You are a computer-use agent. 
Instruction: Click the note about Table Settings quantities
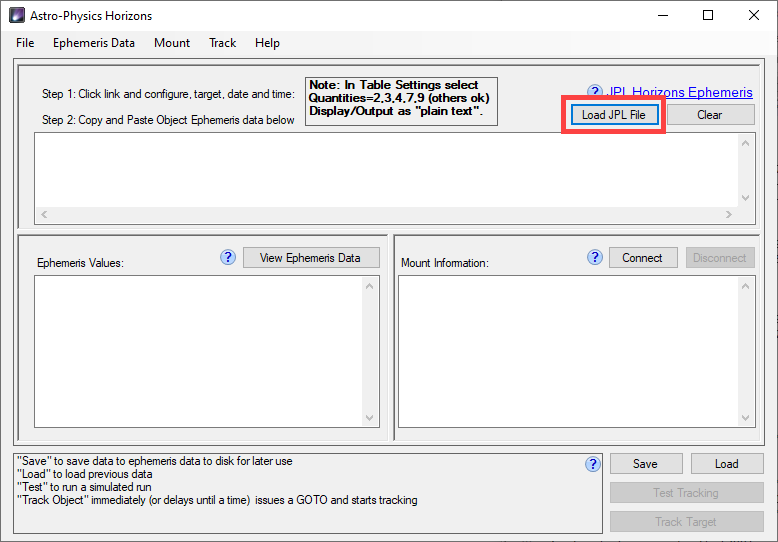(x=401, y=101)
